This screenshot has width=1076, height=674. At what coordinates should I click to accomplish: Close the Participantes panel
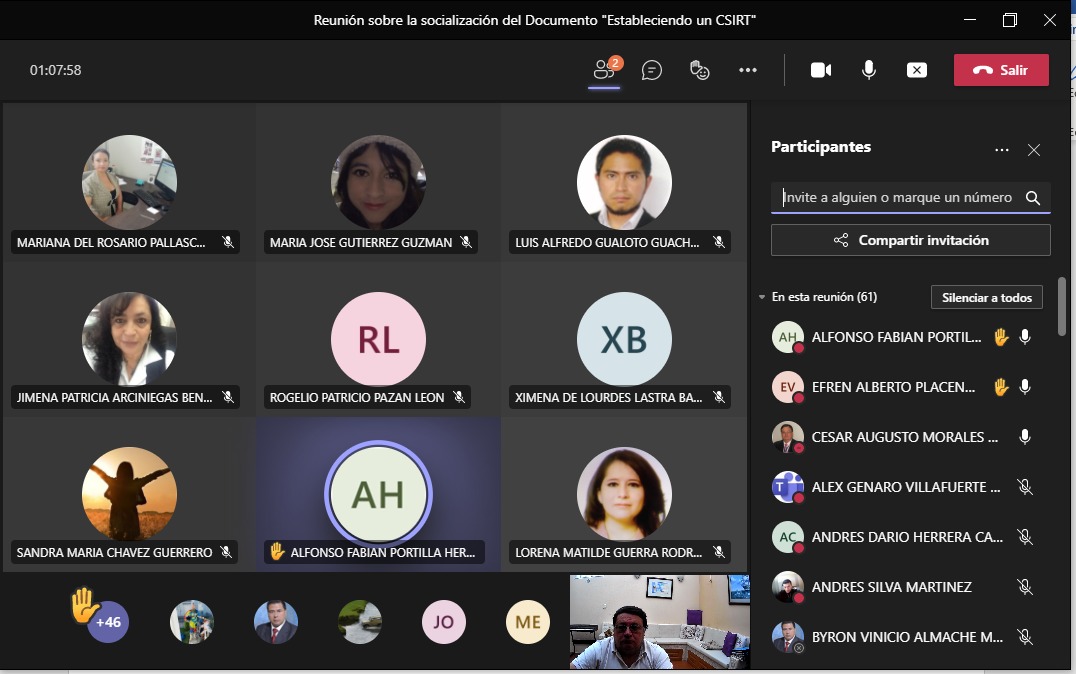pos(1033,150)
